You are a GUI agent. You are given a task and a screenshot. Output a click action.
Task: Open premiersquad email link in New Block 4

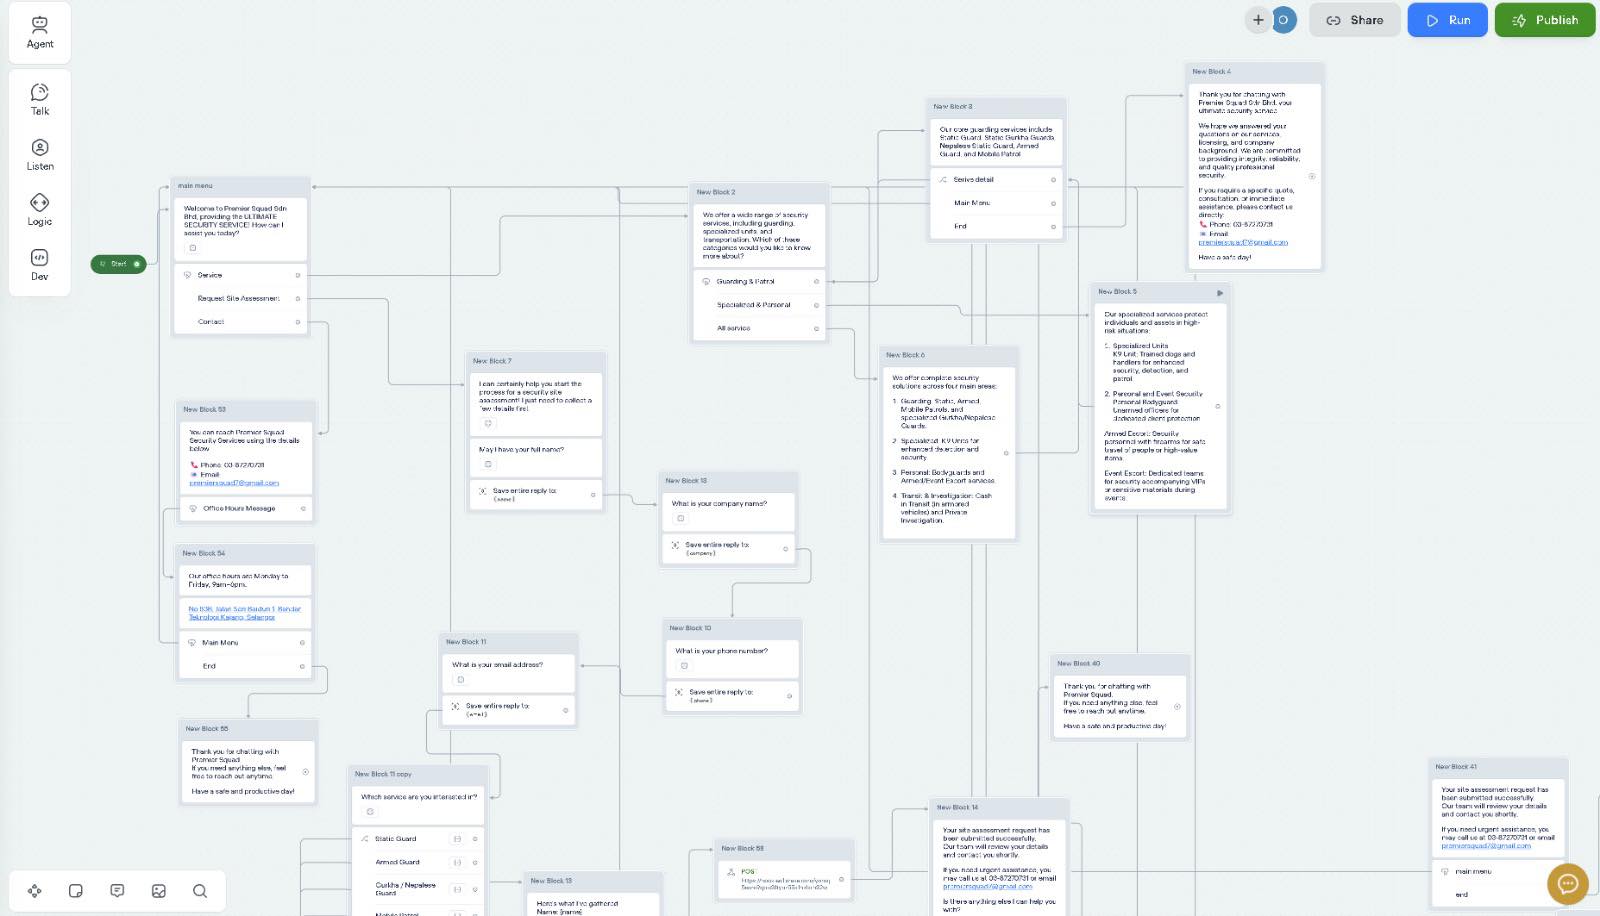pyautogui.click(x=1243, y=242)
